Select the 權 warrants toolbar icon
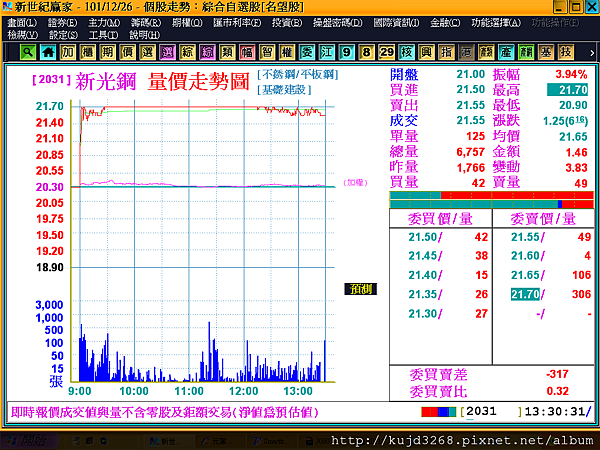600x450 pixels. [287, 52]
